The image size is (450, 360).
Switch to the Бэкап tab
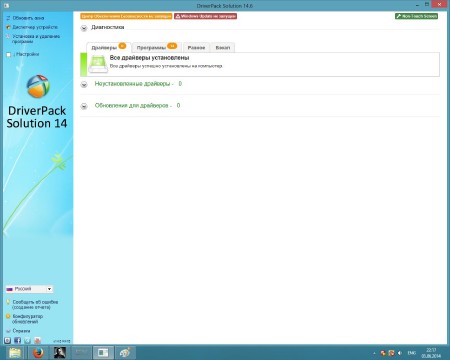223,48
